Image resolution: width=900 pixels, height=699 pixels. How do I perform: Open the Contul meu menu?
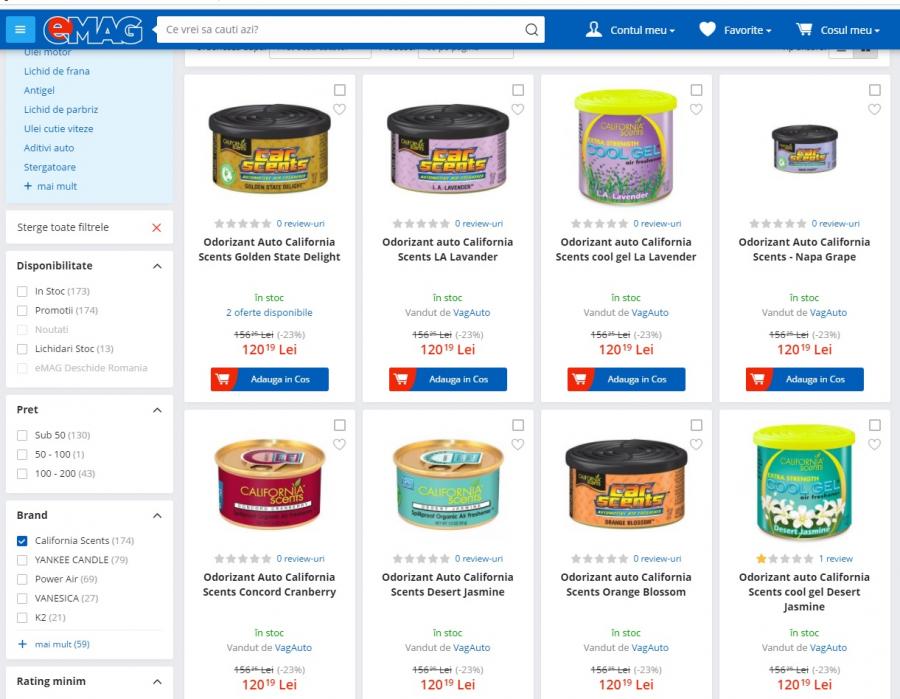(x=630, y=30)
